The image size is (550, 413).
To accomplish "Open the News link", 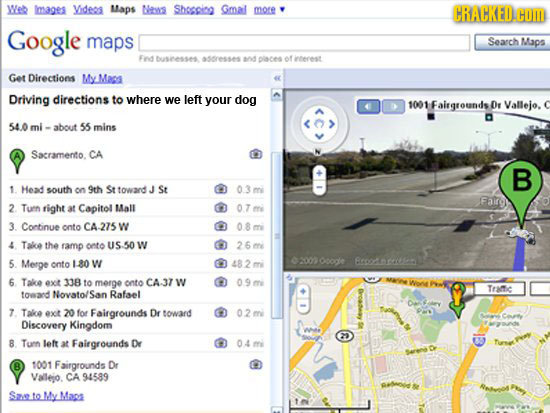I will click(154, 9).
